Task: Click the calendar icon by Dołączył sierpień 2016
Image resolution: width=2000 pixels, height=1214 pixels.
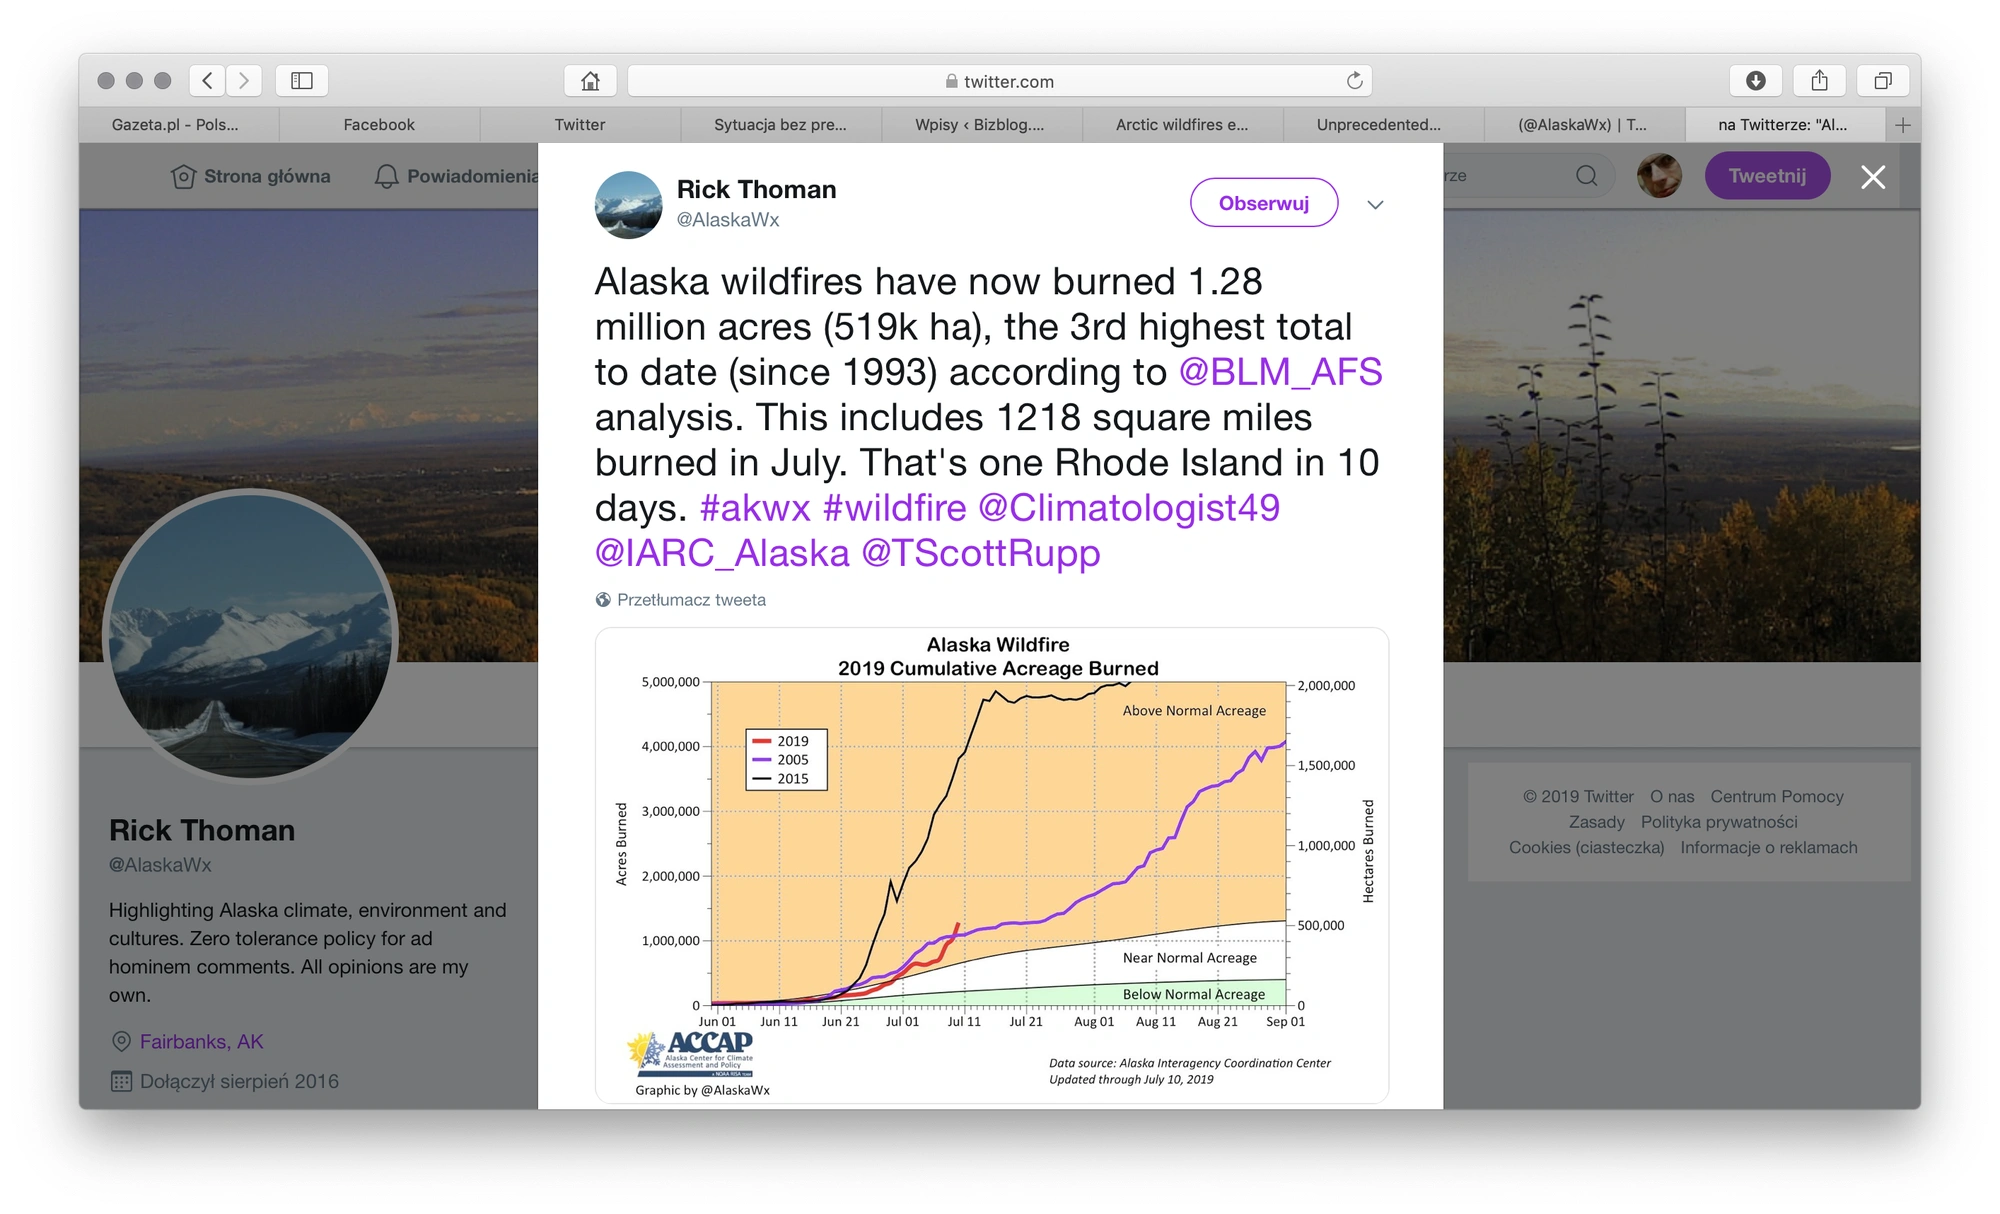Action: [x=121, y=1082]
